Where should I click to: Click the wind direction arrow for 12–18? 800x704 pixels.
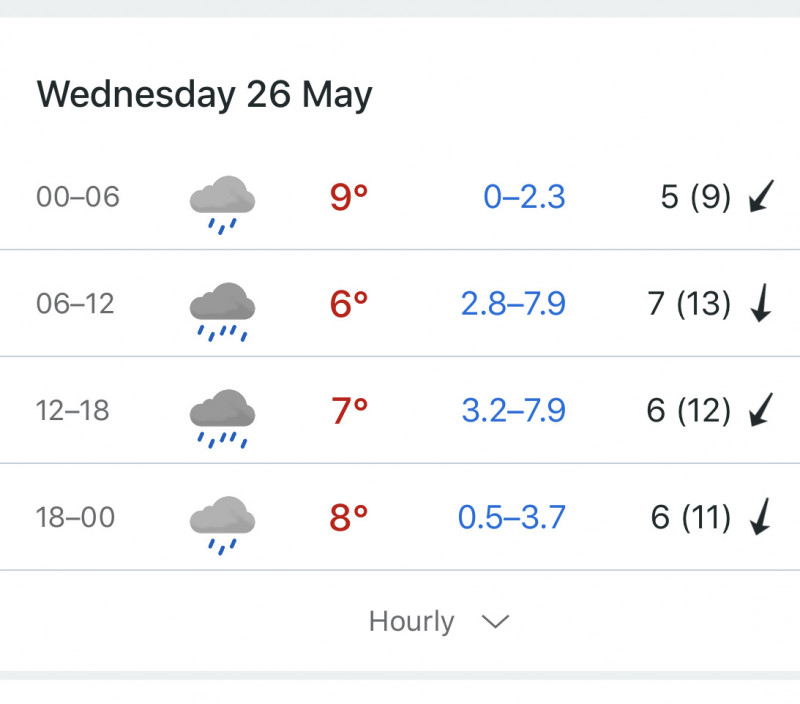(x=761, y=410)
